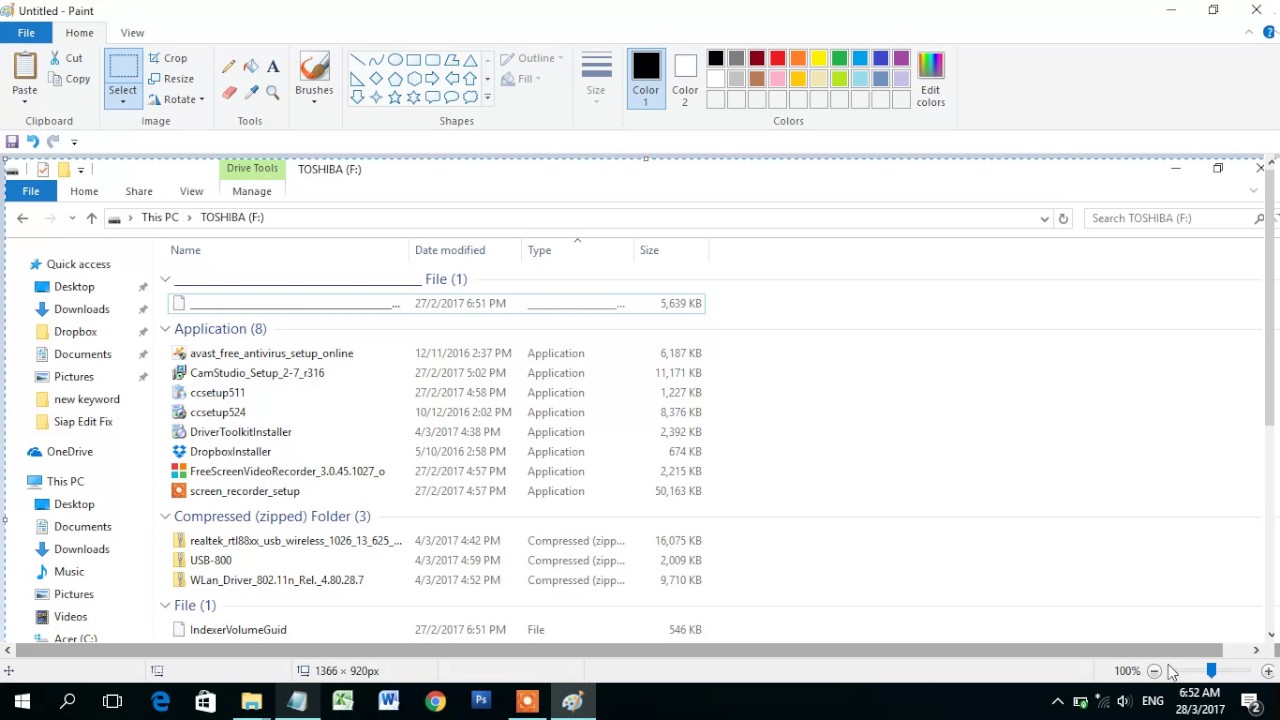Open Paint File menu
This screenshot has height=720, width=1280.
[26, 33]
